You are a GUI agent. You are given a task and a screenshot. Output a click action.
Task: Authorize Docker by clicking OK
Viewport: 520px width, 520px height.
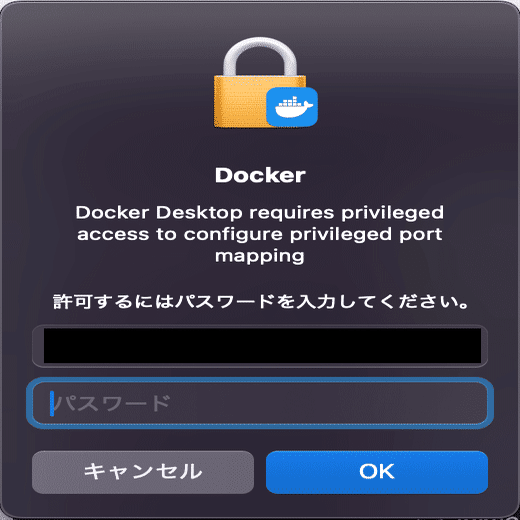377,472
